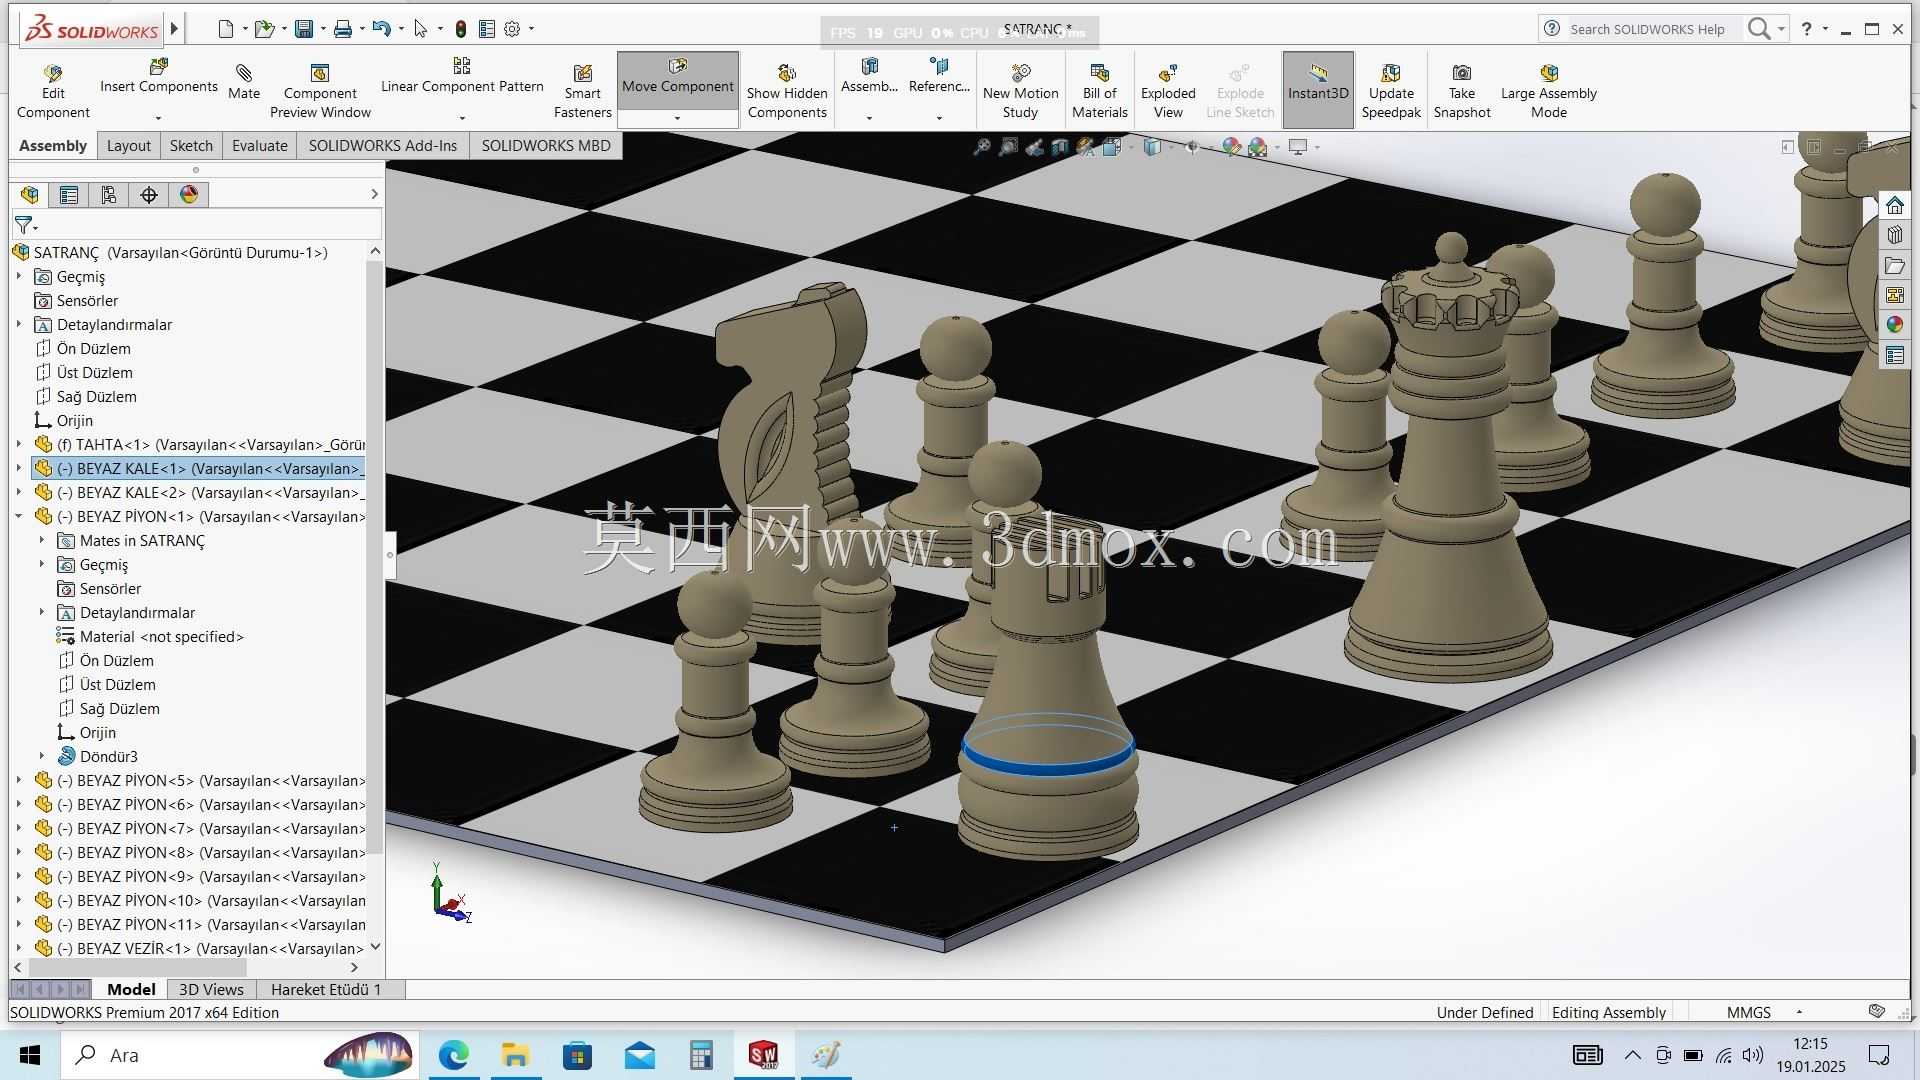Click the Undo arrow icon
This screenshot has height=1080, width=1920.
click(381, 29)
